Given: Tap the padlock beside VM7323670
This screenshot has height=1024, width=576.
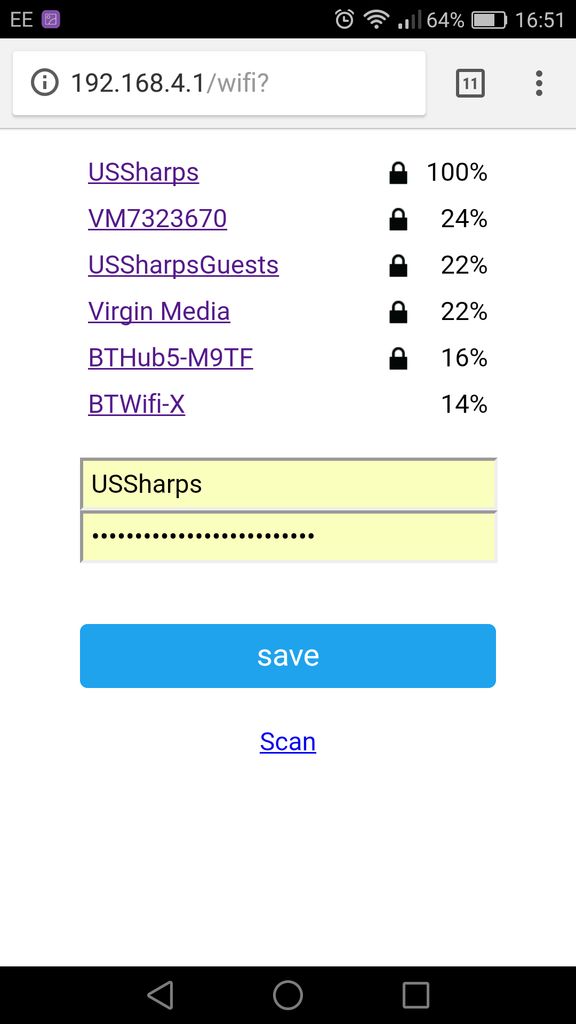Looking at the screenshot, I should tap(397, 218).
